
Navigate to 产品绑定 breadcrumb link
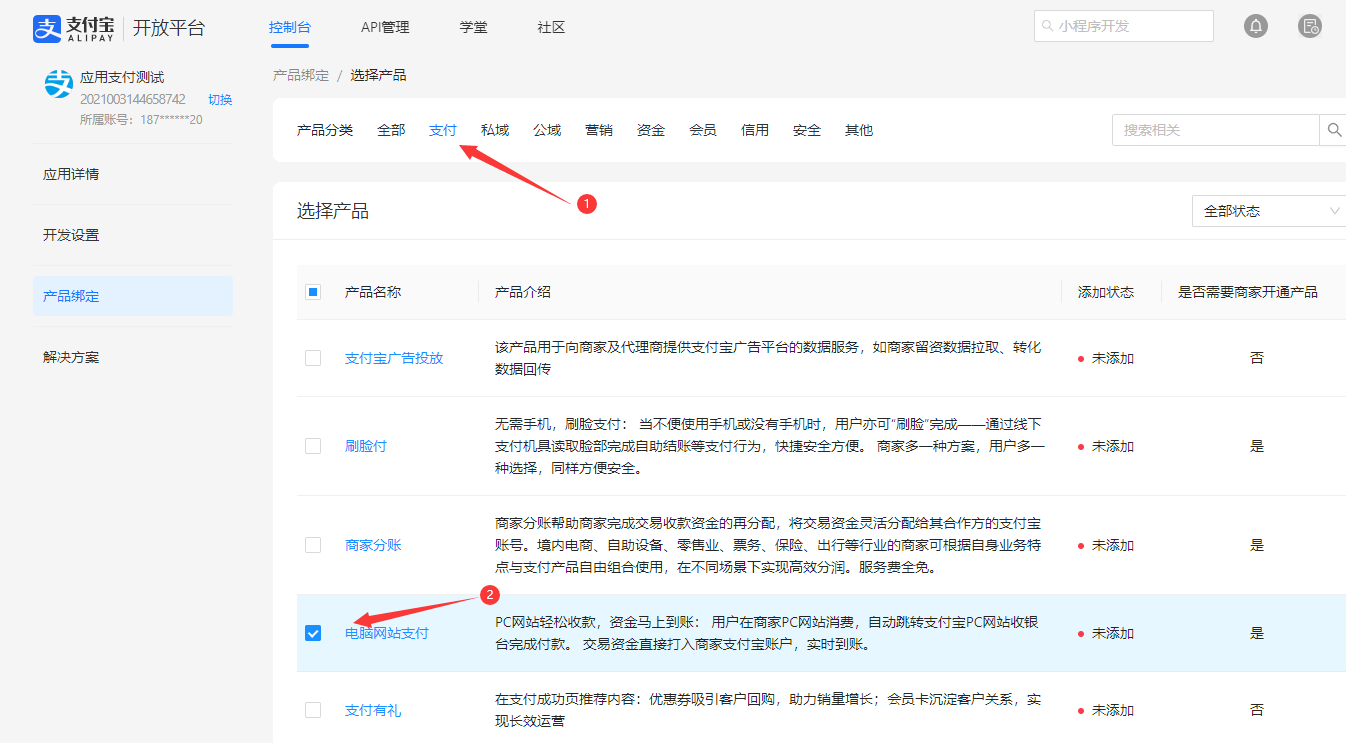tap(301, 75)
